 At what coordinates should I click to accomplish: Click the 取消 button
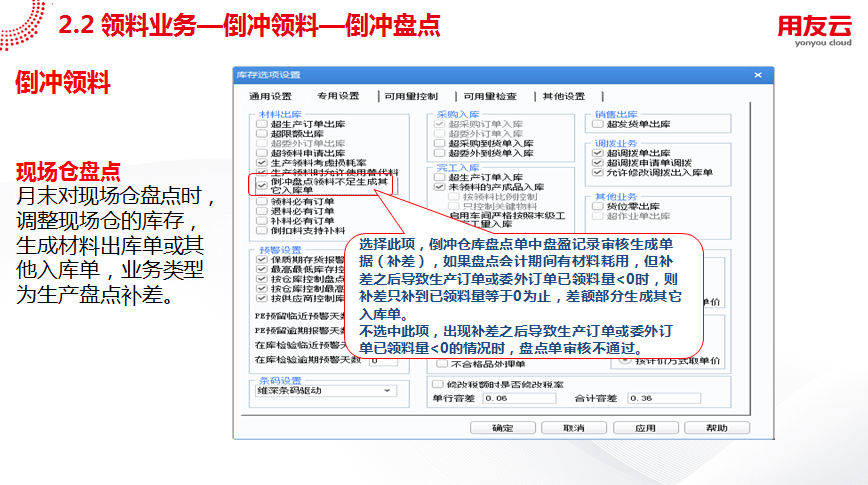pos(574,427)
